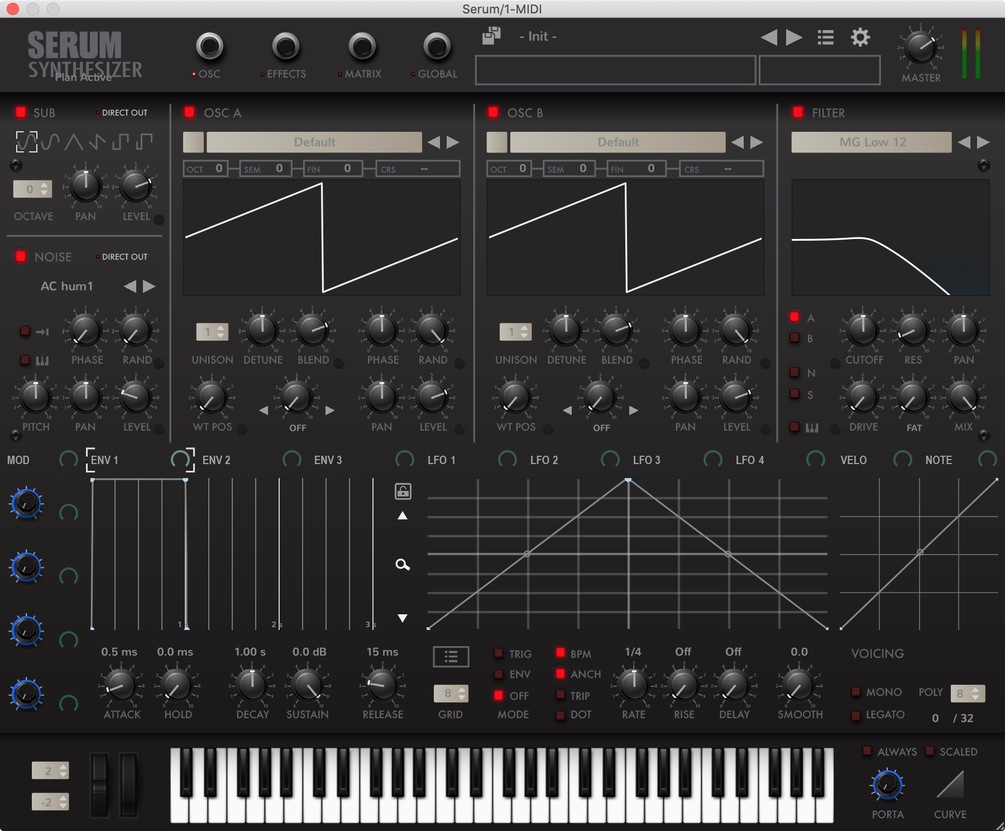Open the LFO shape list button

pyautogui.click(x=451, y=656)
